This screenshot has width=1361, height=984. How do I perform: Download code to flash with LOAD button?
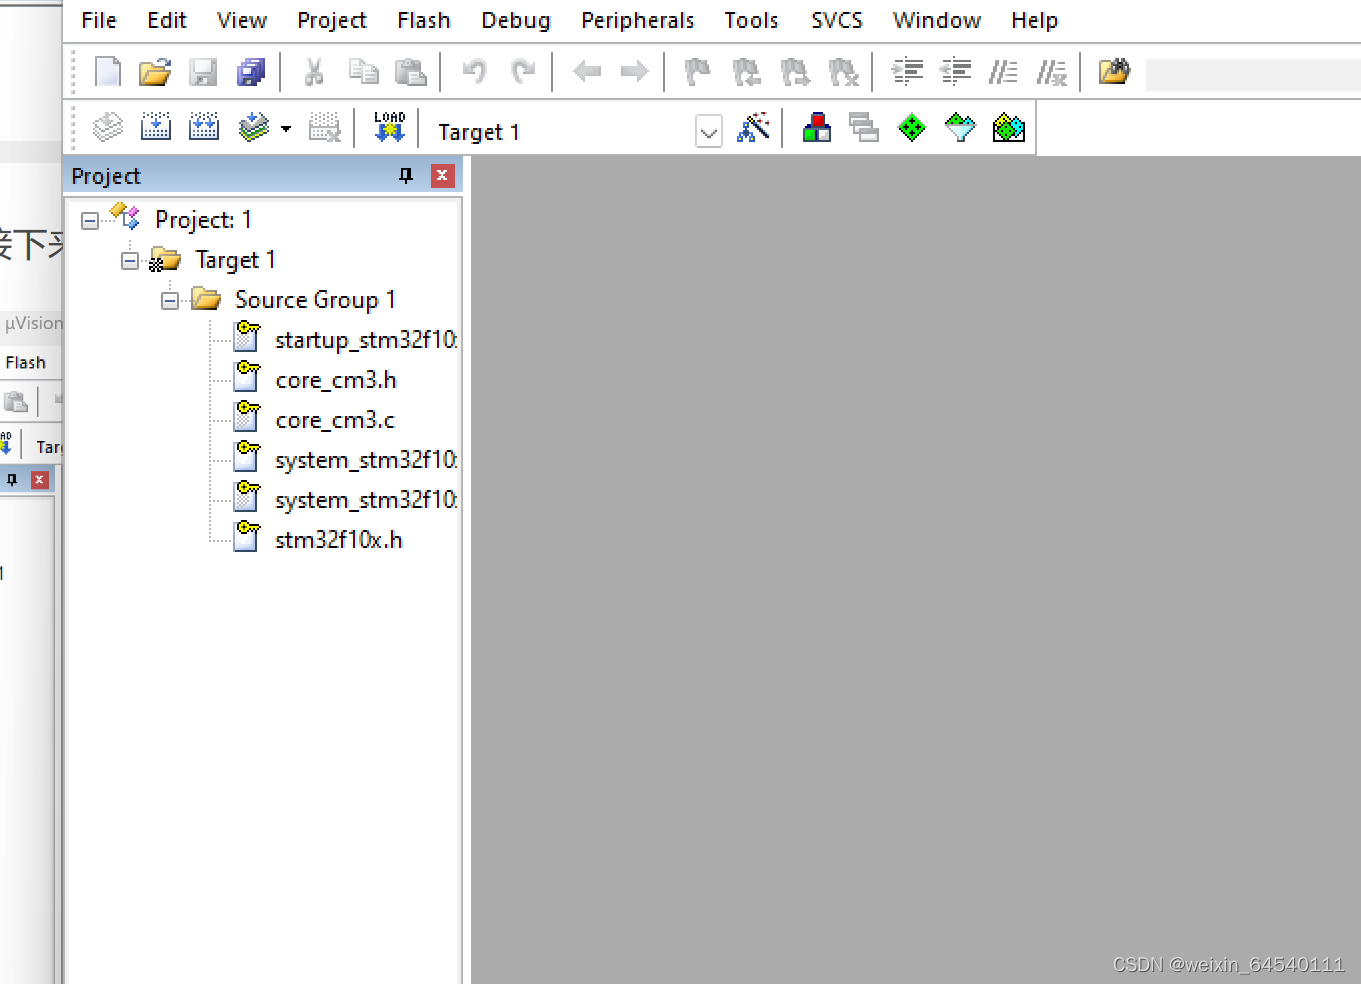(x=389, y=127)
